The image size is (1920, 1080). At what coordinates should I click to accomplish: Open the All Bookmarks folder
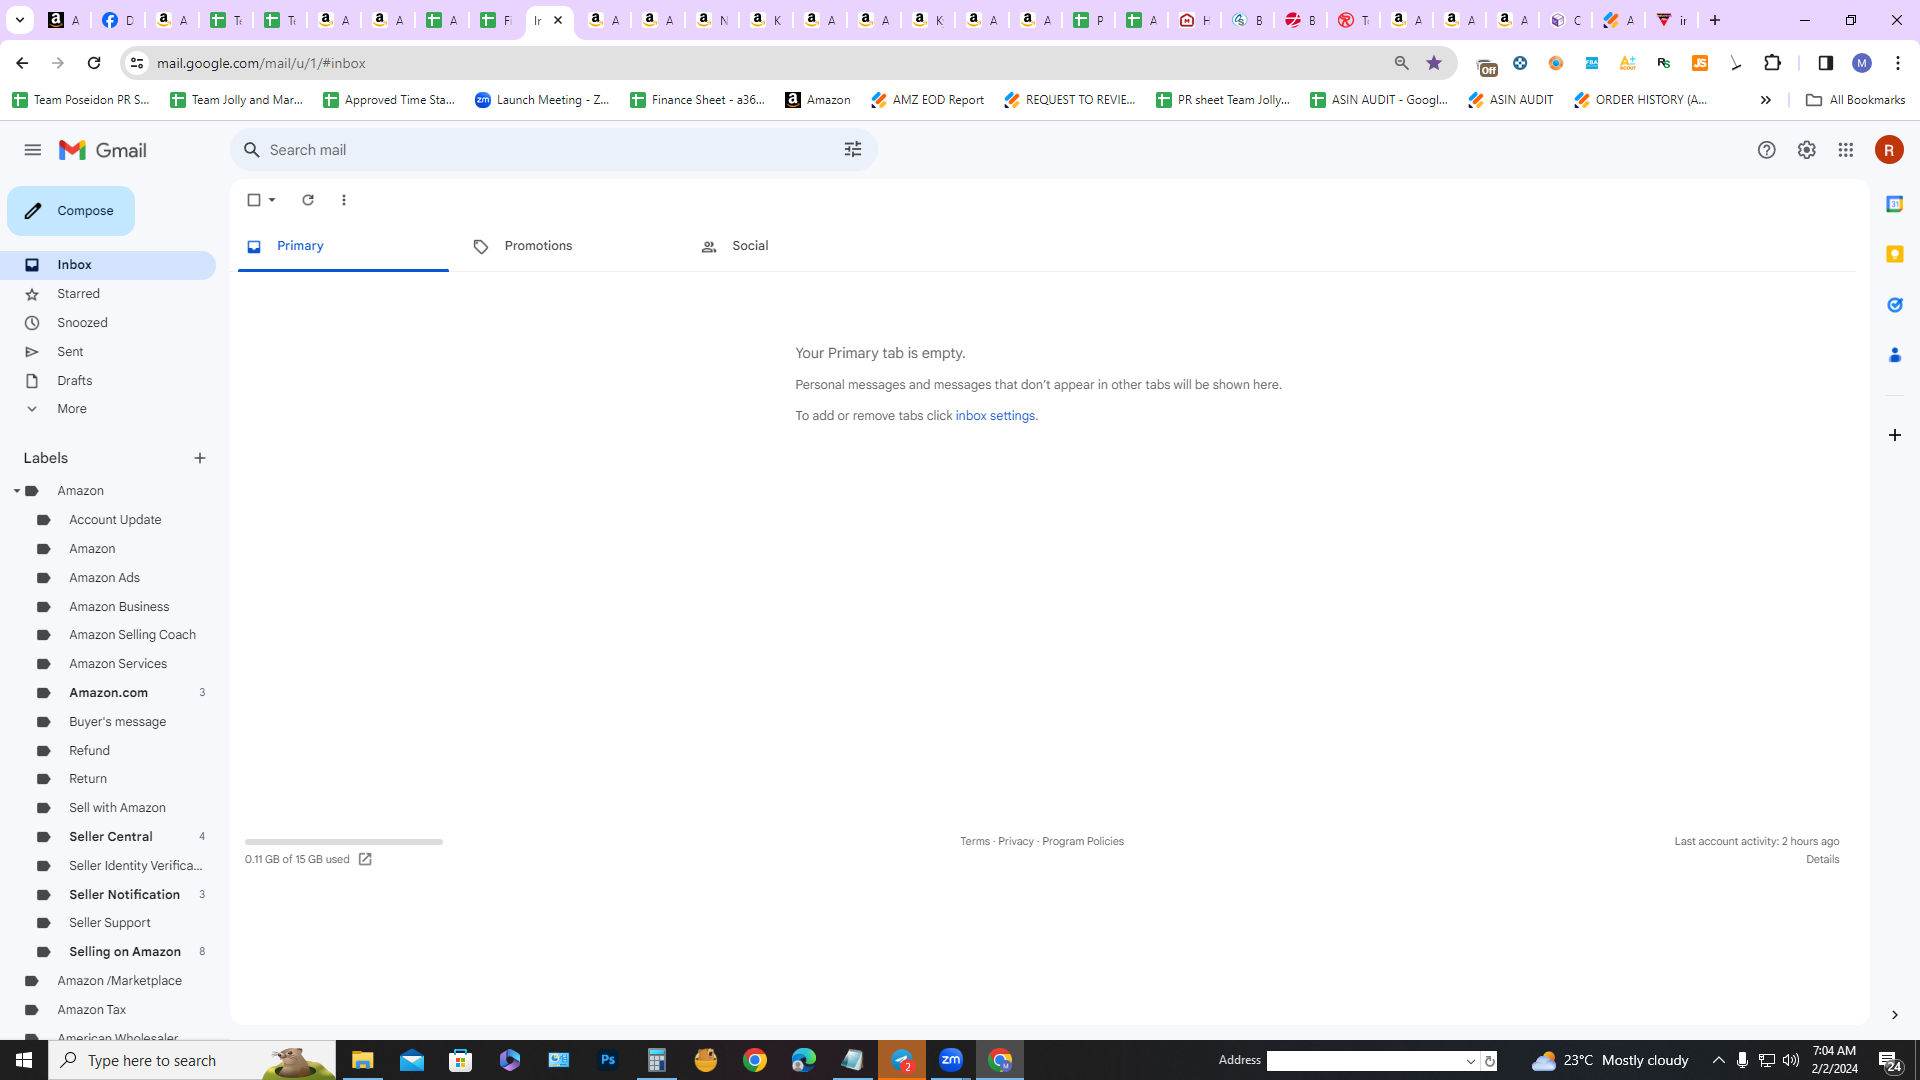click(x=1855, y=100)
